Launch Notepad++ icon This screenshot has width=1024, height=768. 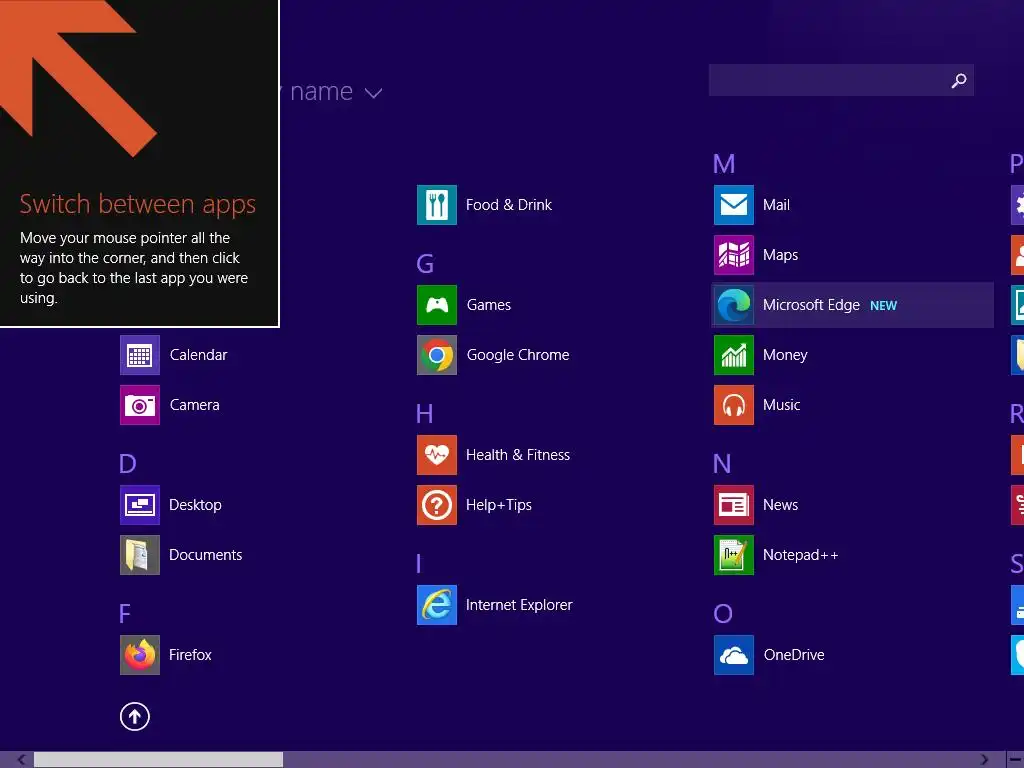[734, 555]
